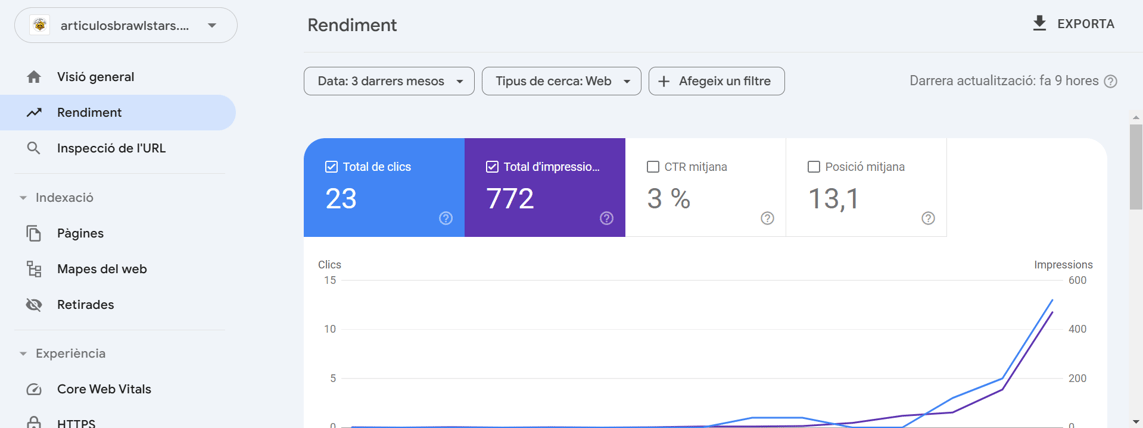The image size is (1143, 428).
Task: Open the Pàgines report
Action: click(80, 234)
